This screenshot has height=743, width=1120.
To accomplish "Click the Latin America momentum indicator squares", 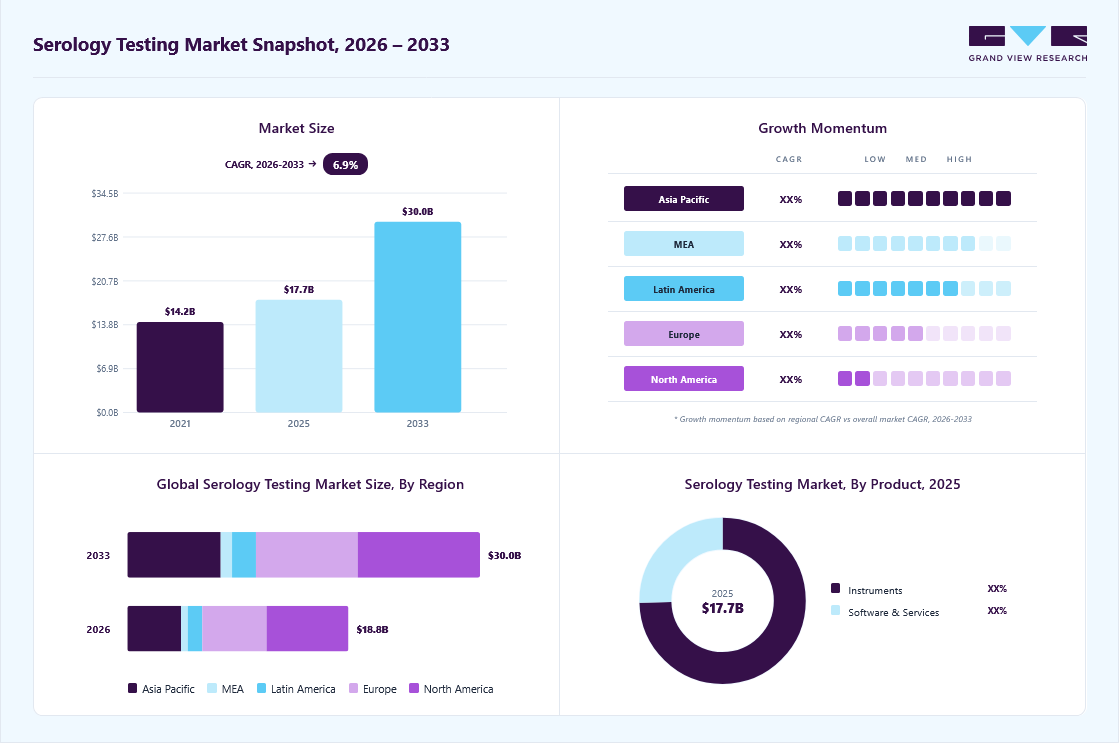I will coord(924,289).
